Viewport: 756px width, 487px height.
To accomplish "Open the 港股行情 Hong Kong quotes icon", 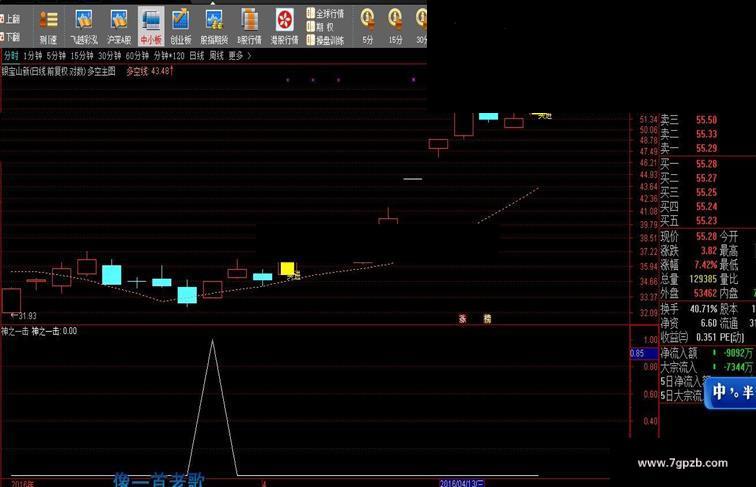I will point(284,26).
